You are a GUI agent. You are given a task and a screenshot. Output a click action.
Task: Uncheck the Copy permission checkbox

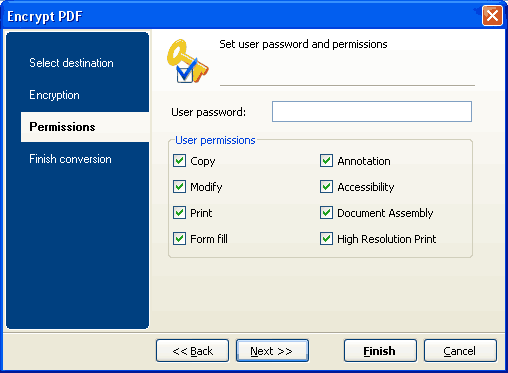179,161
